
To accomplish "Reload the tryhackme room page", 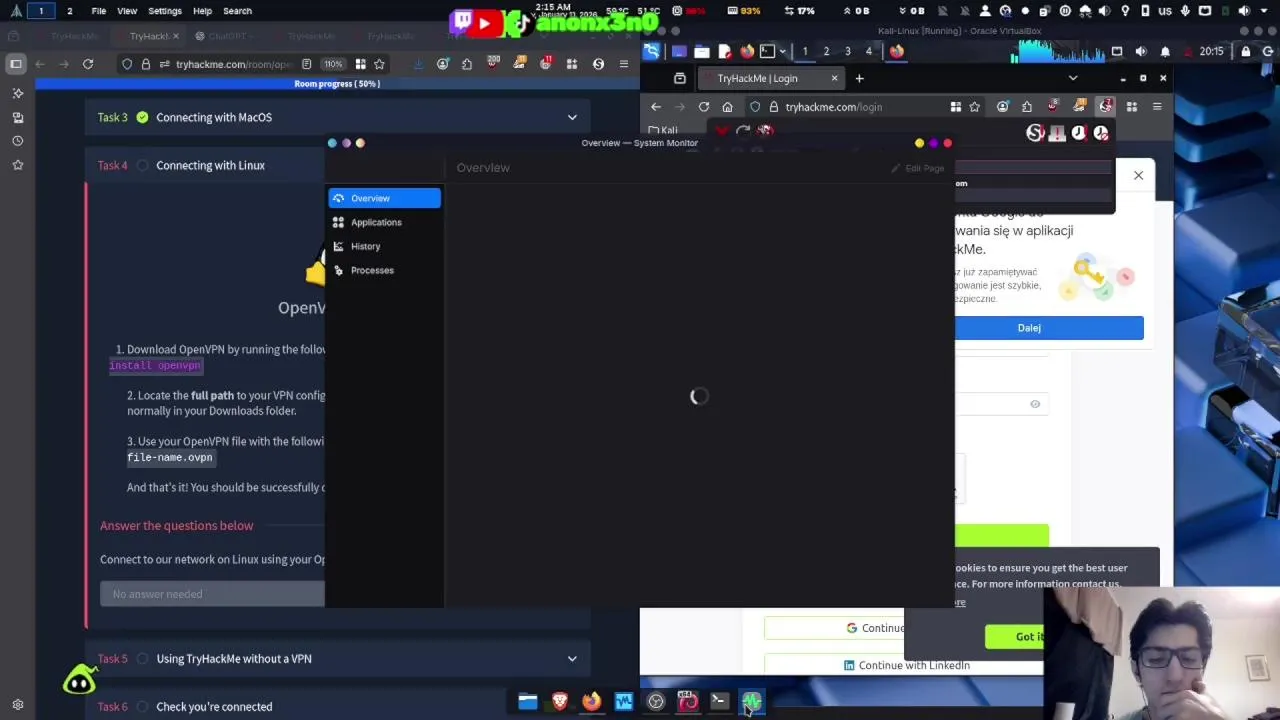I will 88,64.
